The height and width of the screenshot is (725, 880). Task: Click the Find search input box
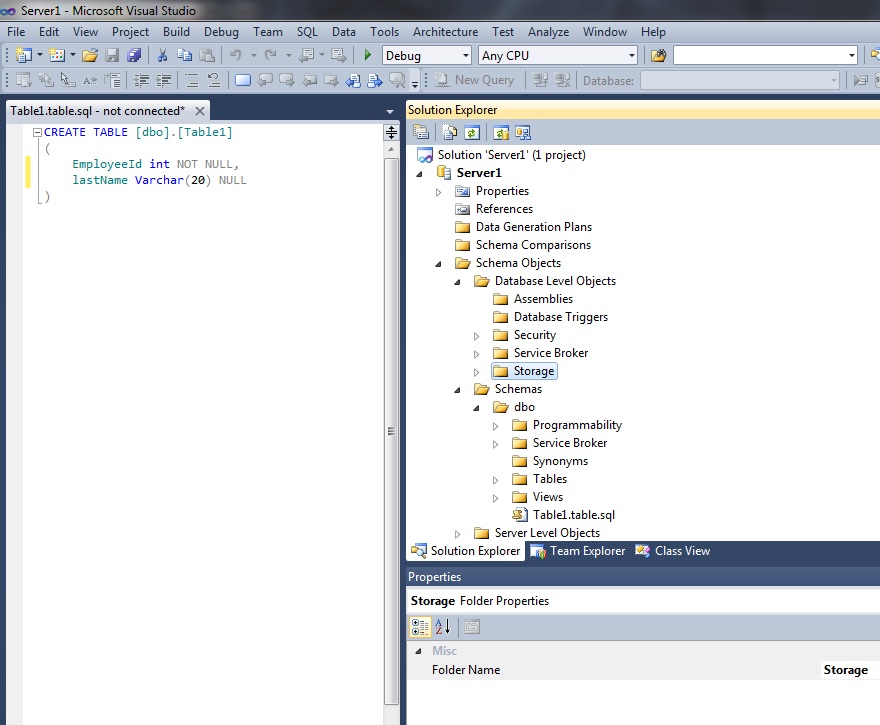pyautogui.click(x=759, y=56)
